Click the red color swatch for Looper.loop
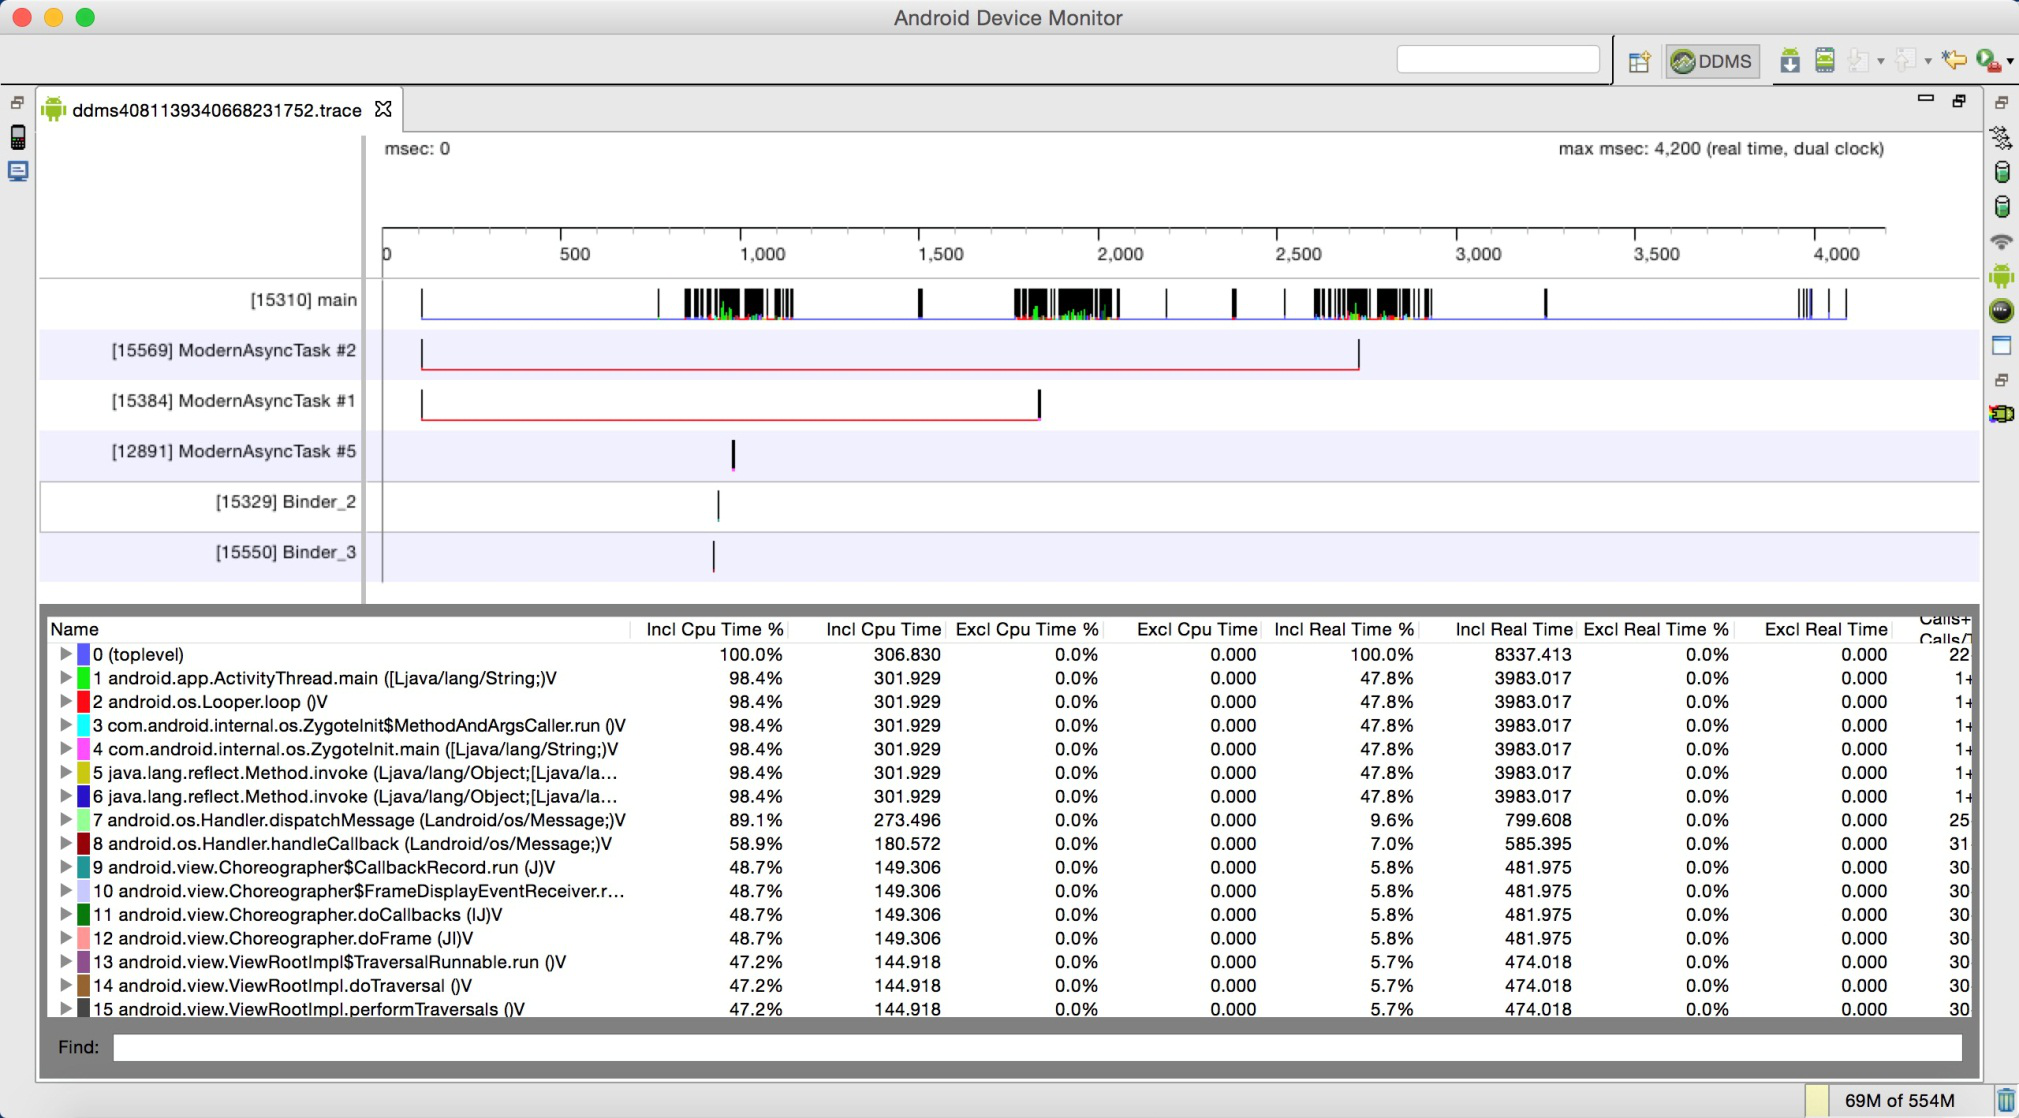2019x1118 pixels. point(84,702)
